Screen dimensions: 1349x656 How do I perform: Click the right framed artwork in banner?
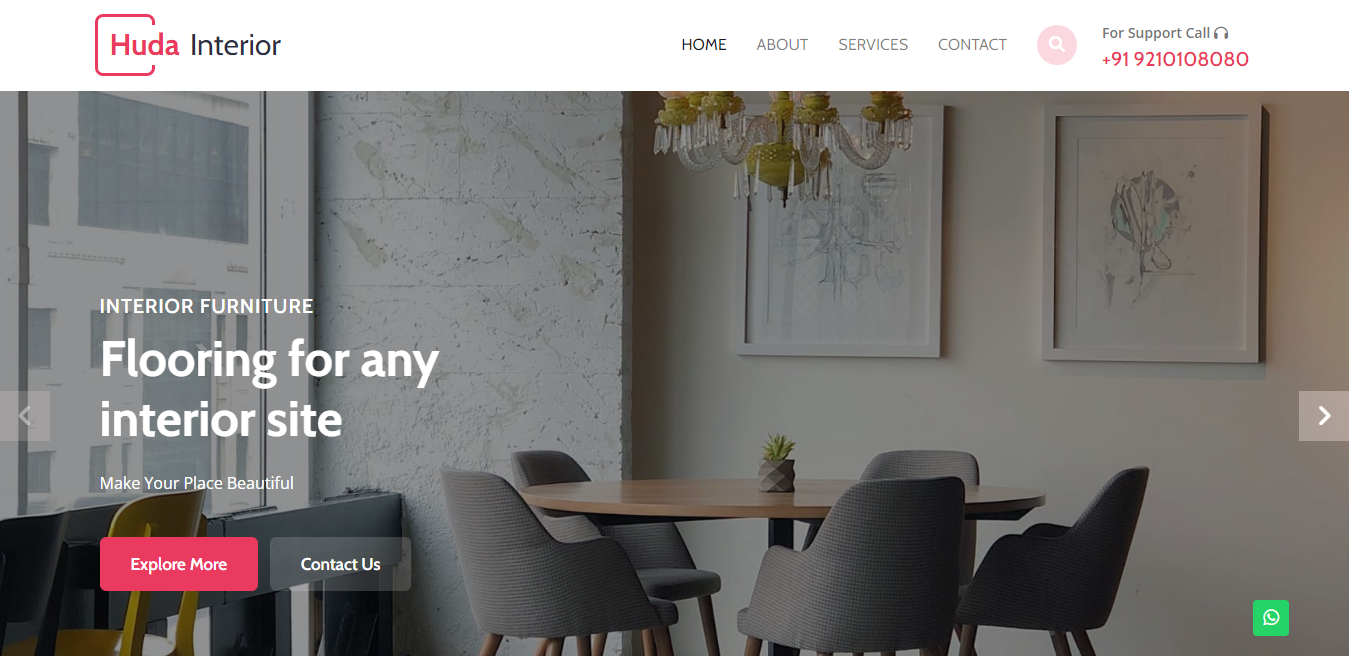pyautogui.click(x=1153, y=234)
